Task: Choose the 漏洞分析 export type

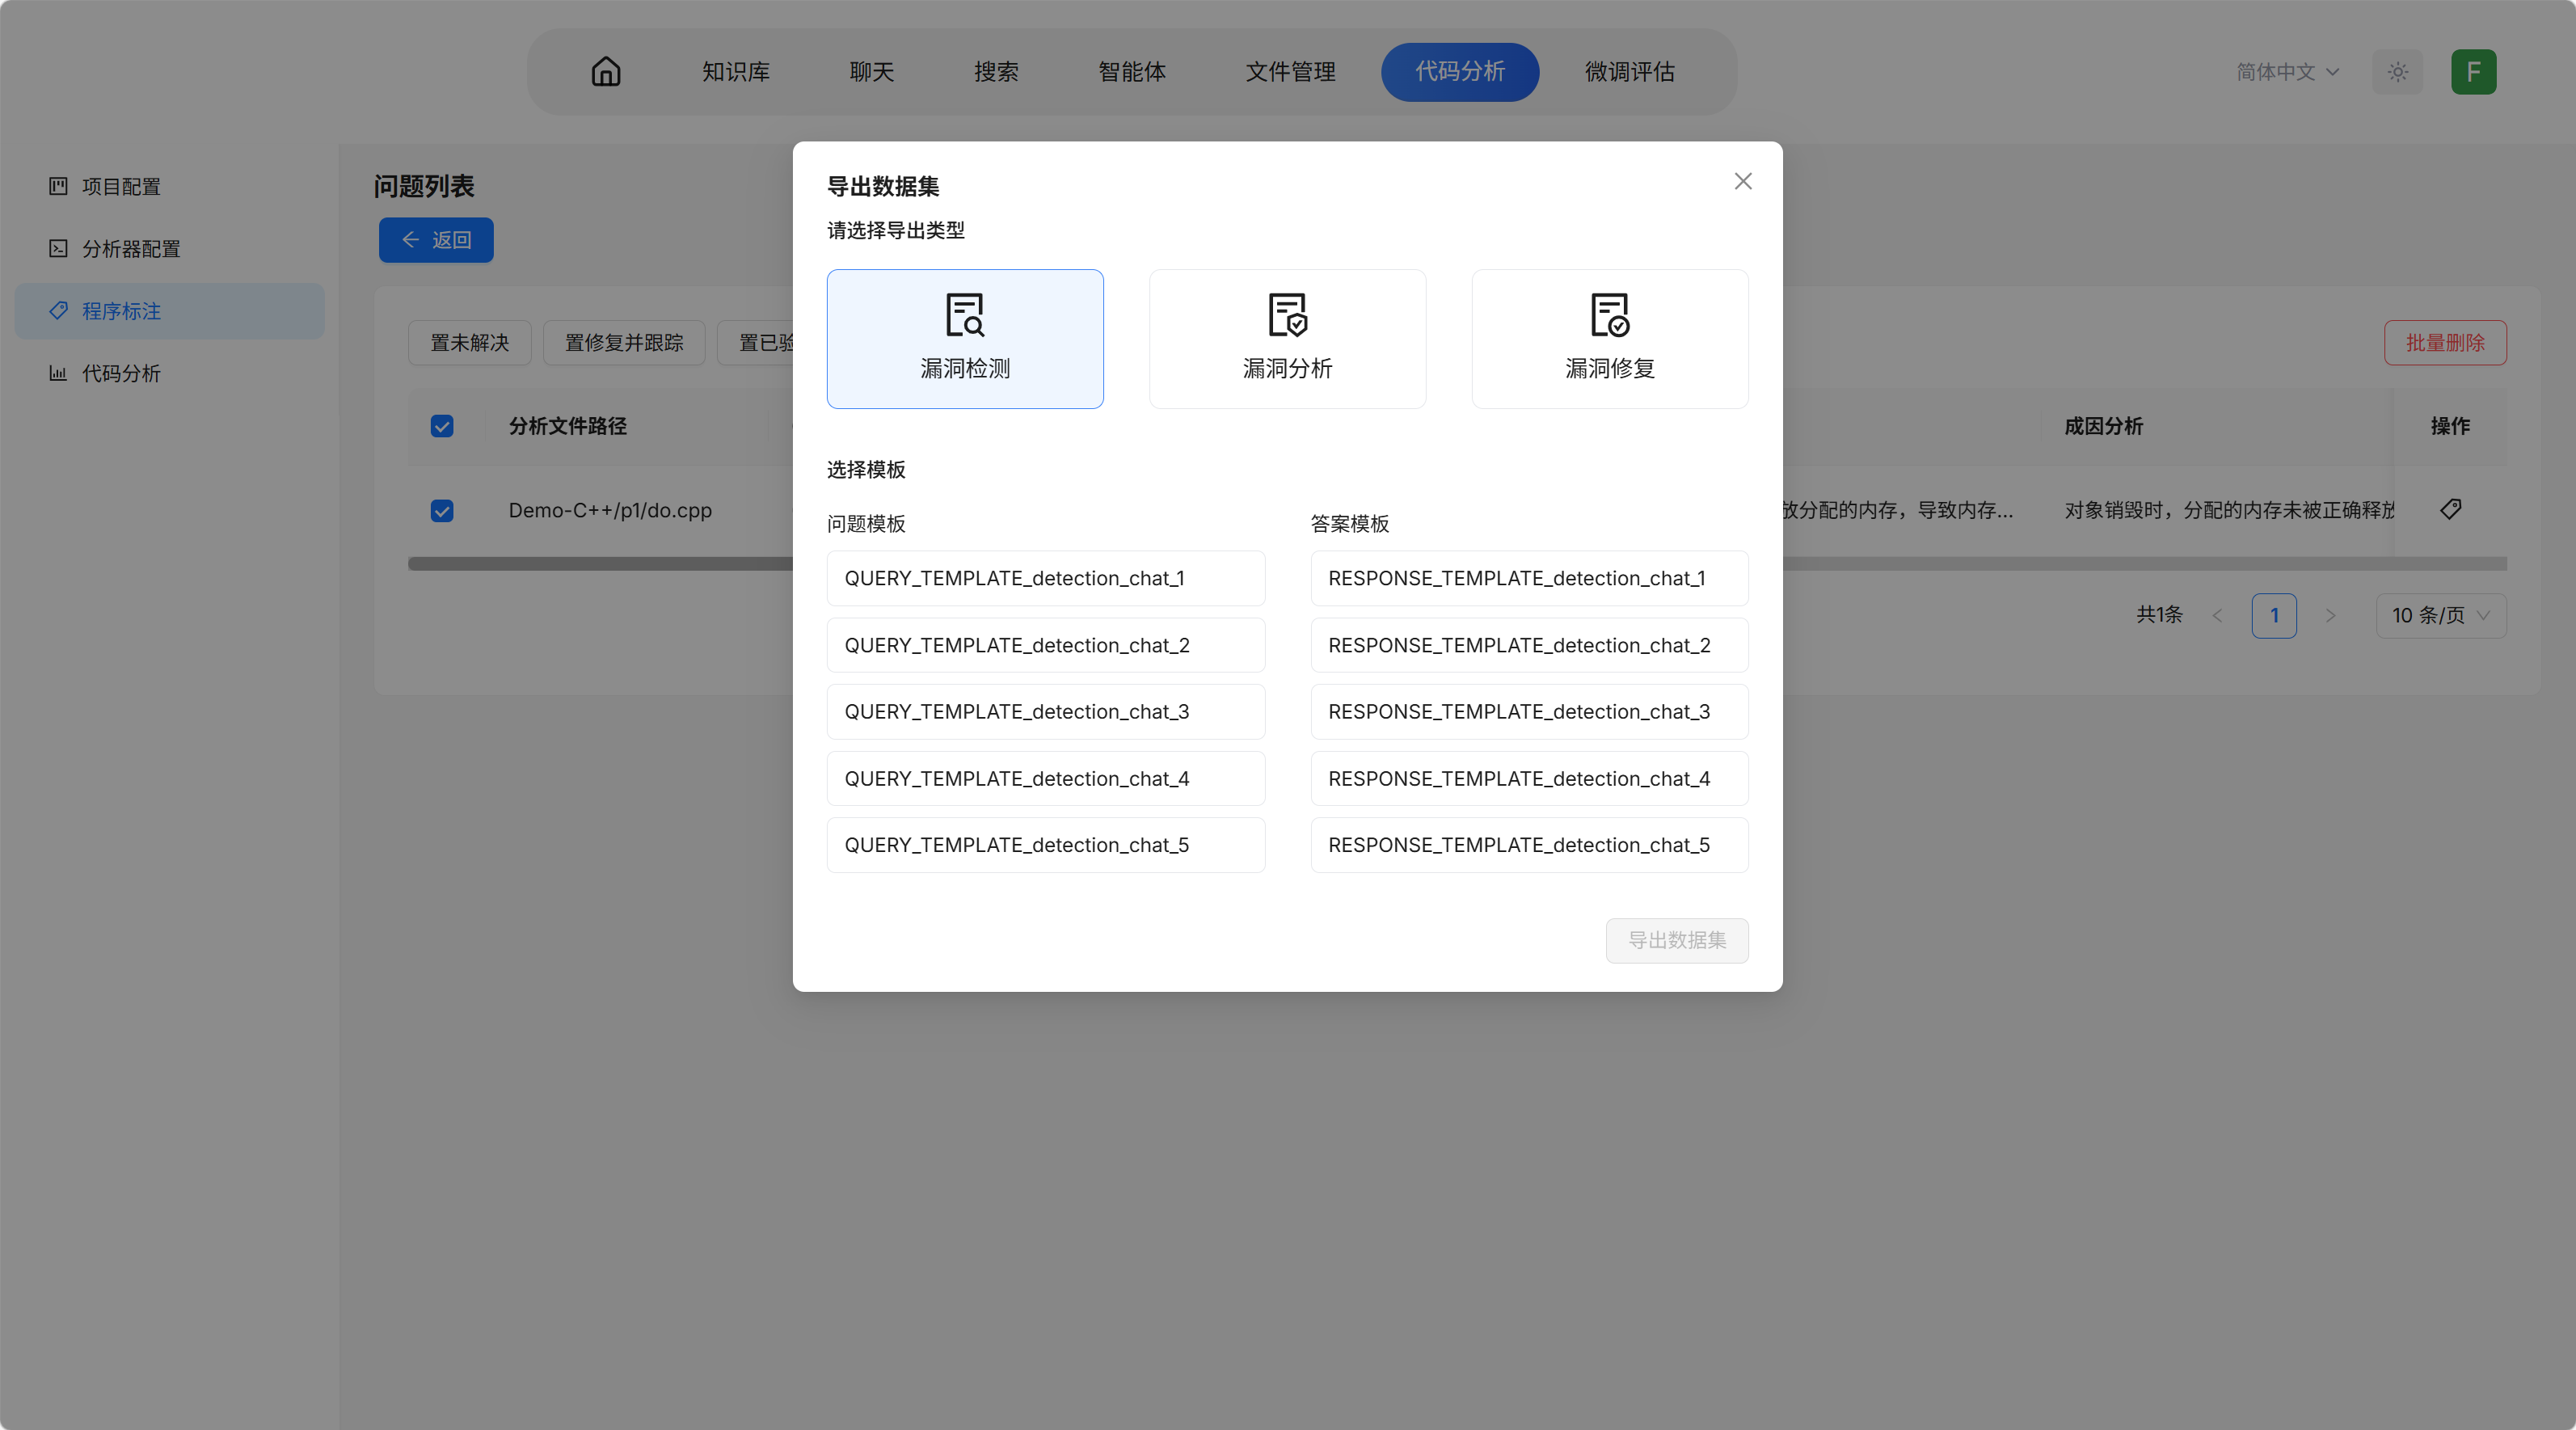Action: [1287, 338]
